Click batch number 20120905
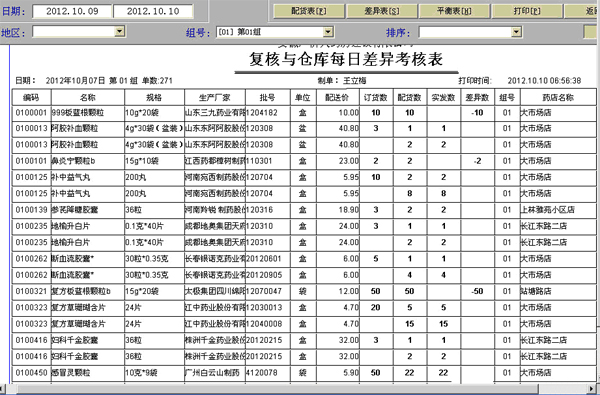 click(x=264, y=275)
